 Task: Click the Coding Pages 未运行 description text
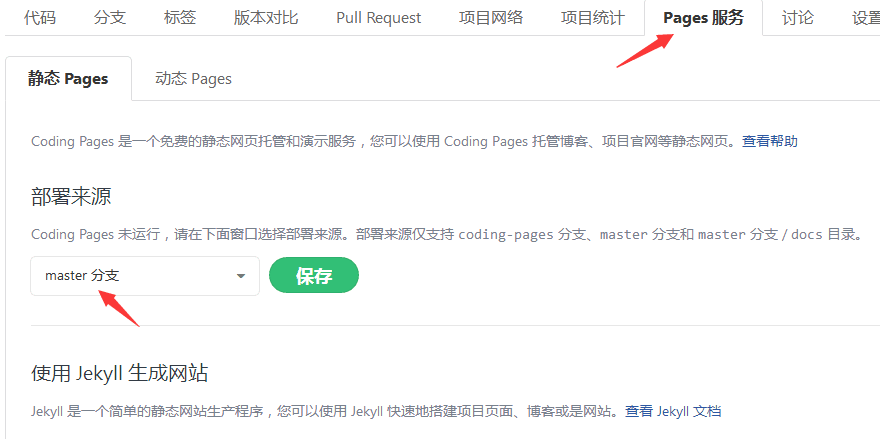click(447, 234)
